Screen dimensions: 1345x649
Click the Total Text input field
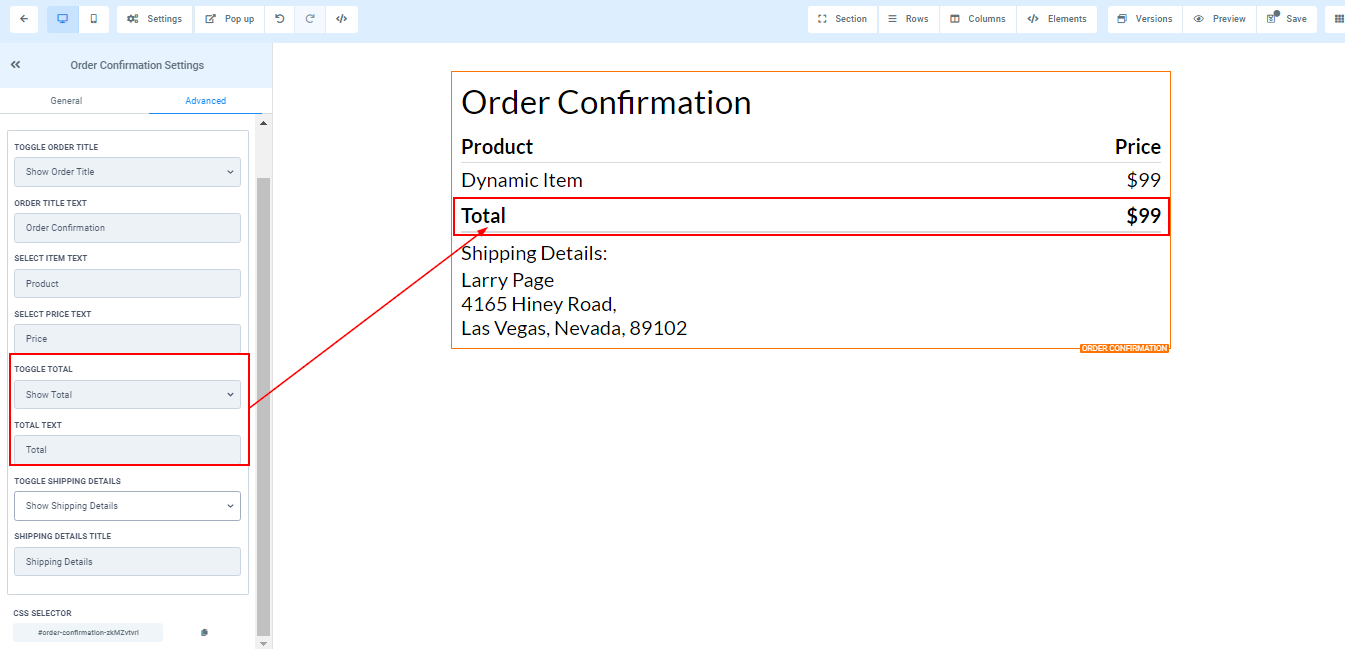pyautogui.click(x=127, y=450)
